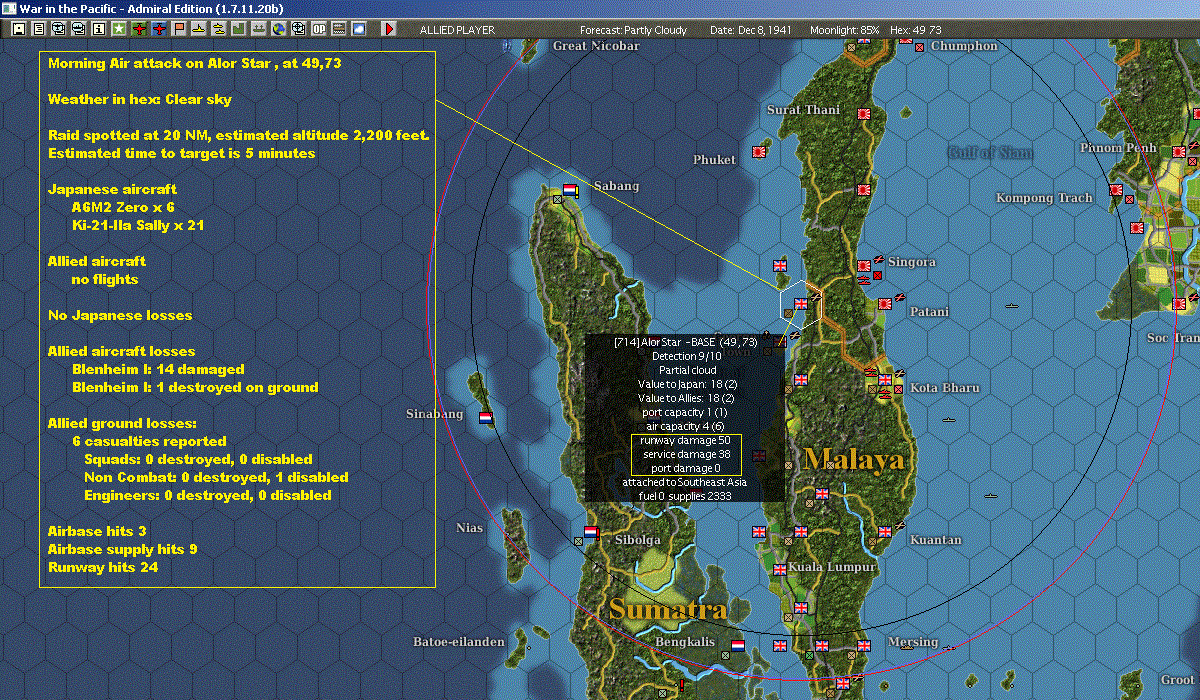1200x700 pixels.
Task: Click 'Weather in hex: Clear sky' line
Action: pos(140,99)
